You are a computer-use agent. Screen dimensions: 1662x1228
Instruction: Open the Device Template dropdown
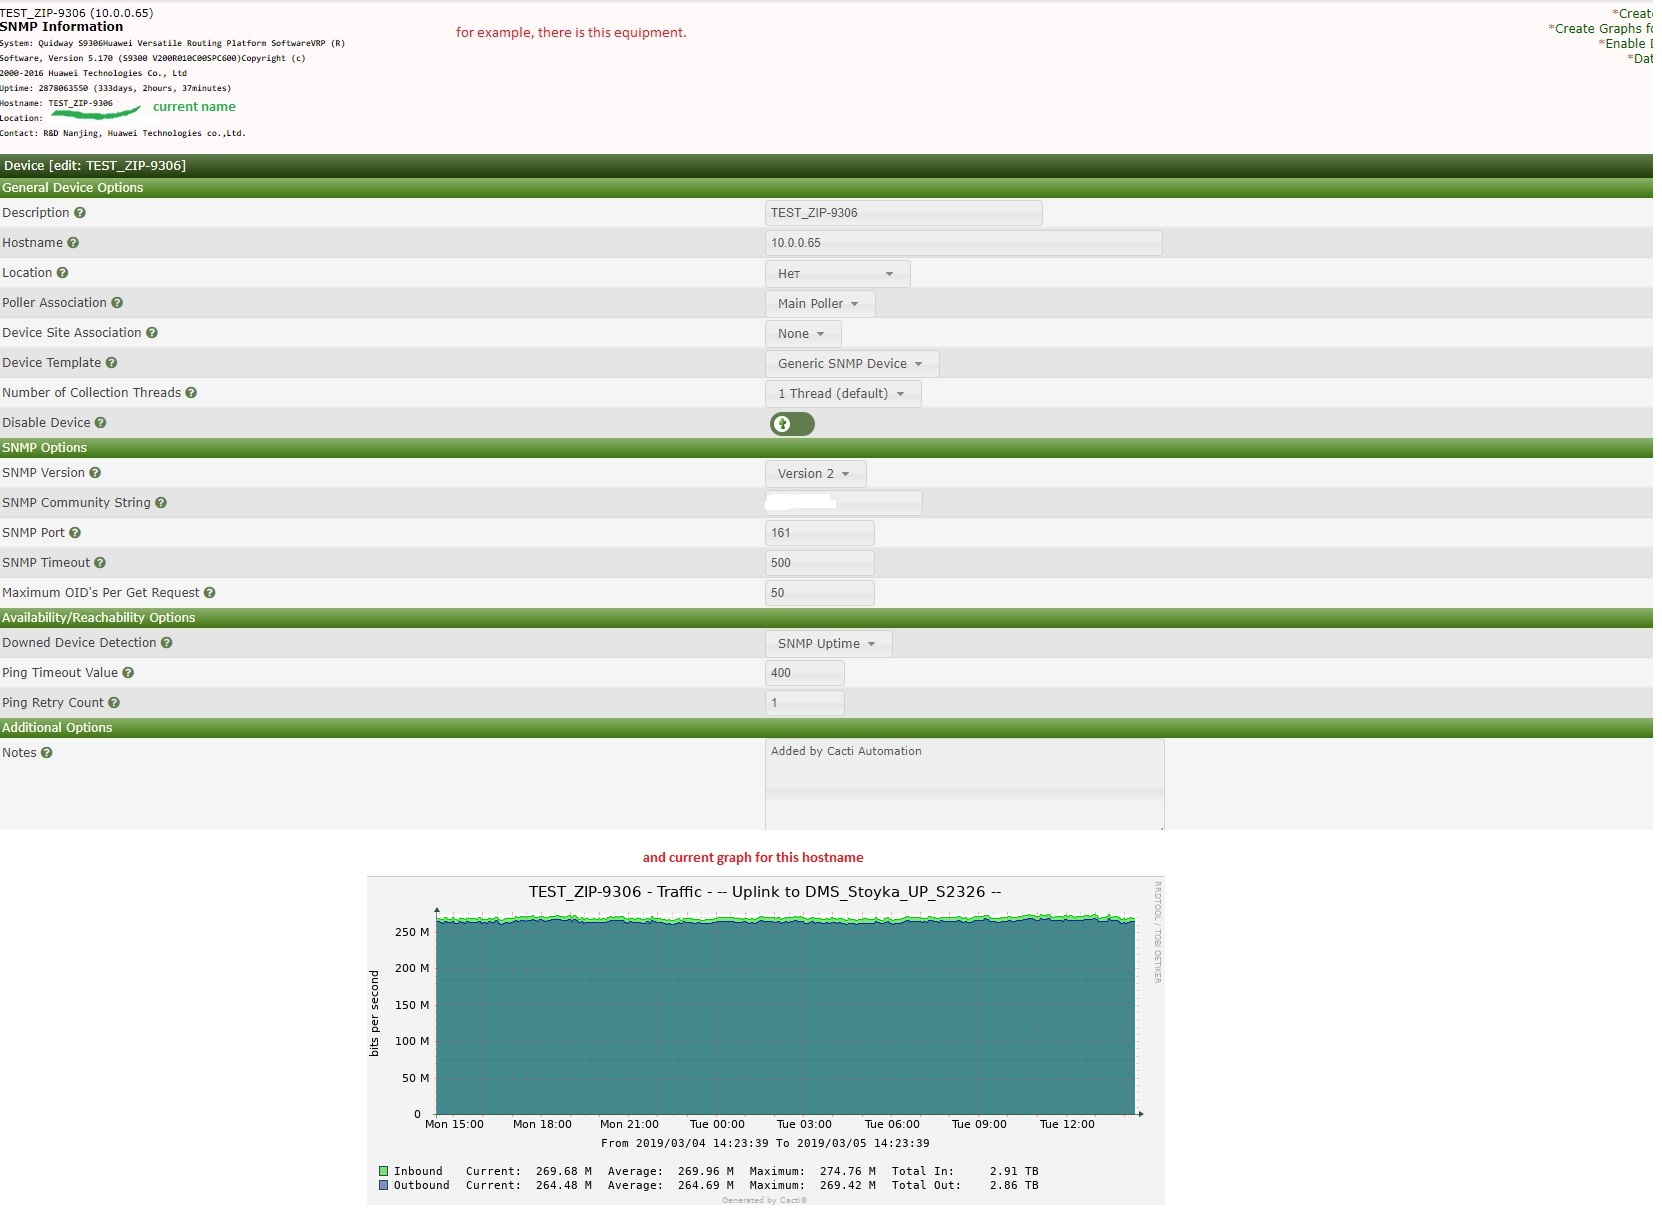click(851, 363)
